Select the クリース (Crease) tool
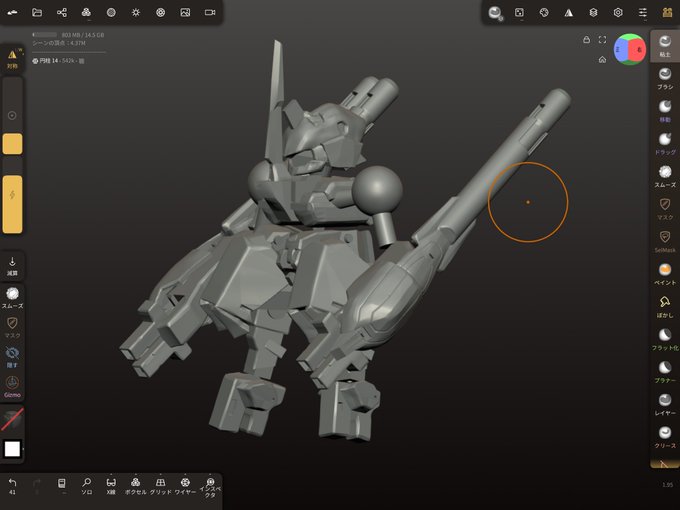This screenshot has height=510, width=680. coord(665,437)
